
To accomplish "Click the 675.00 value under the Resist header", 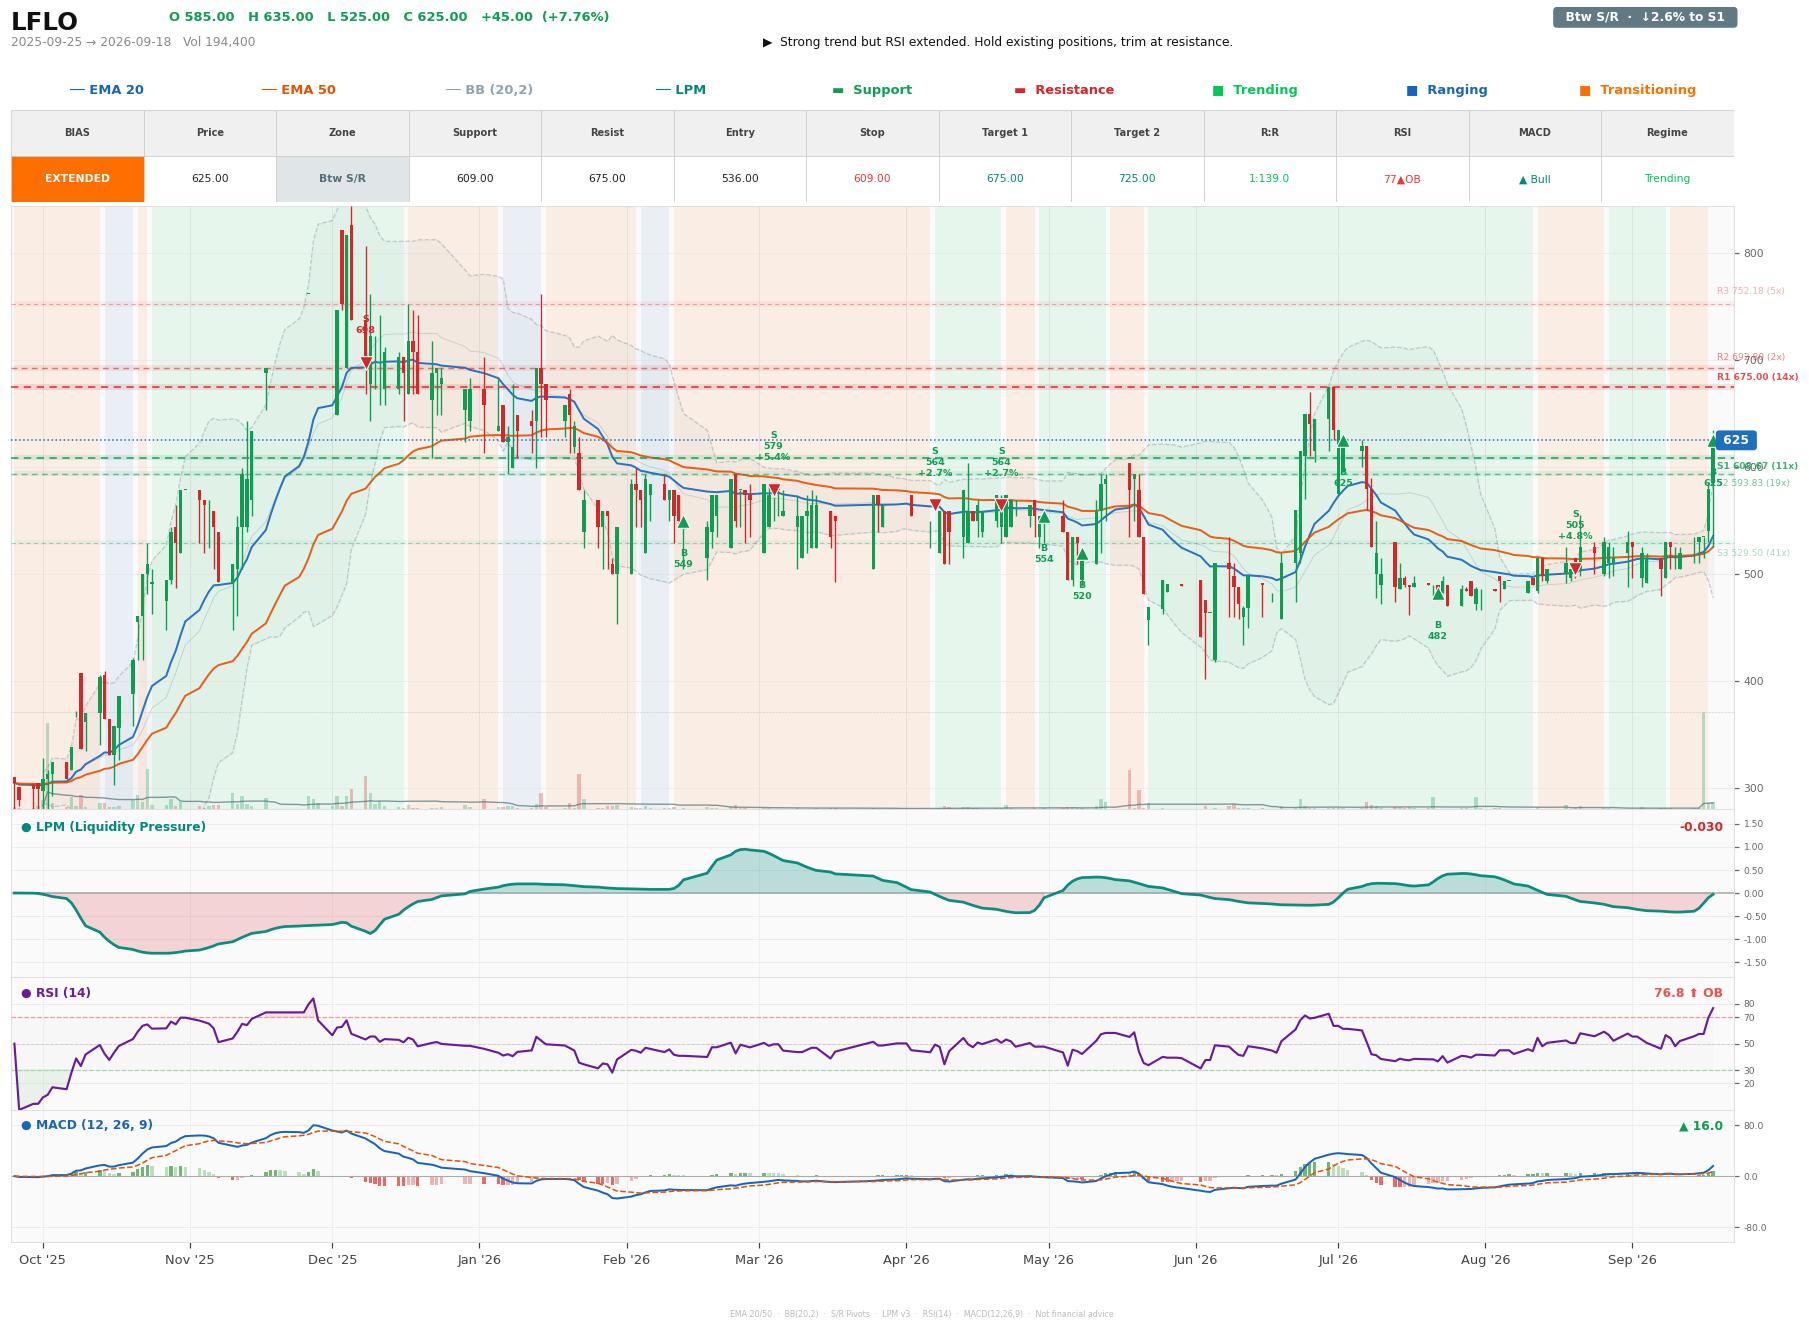I will coord(607,179).
